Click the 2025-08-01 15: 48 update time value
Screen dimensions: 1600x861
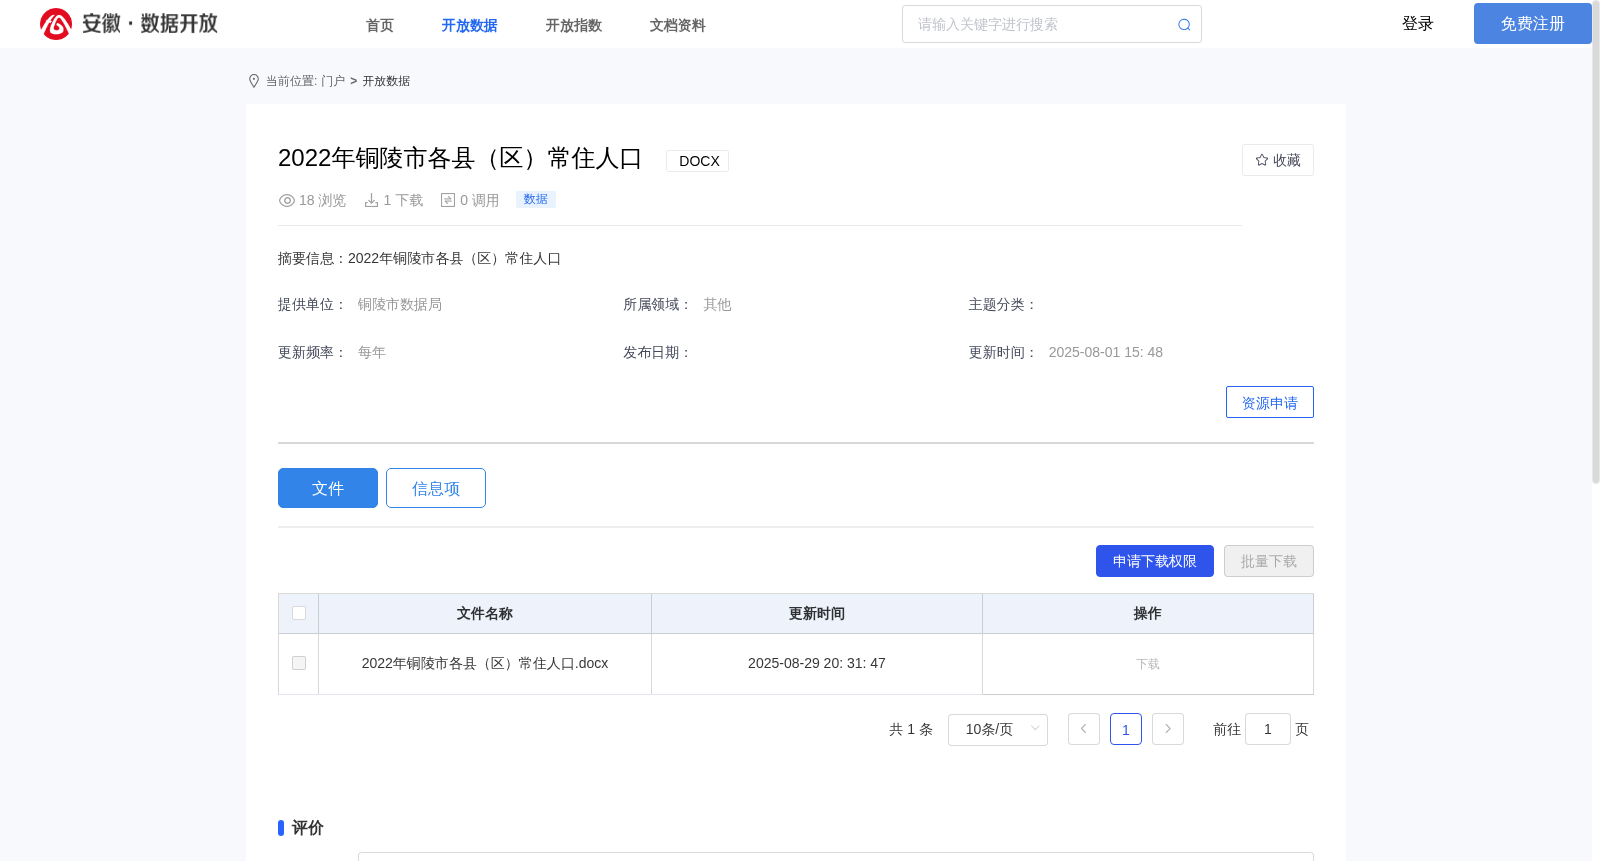(x=1106, y=352)
